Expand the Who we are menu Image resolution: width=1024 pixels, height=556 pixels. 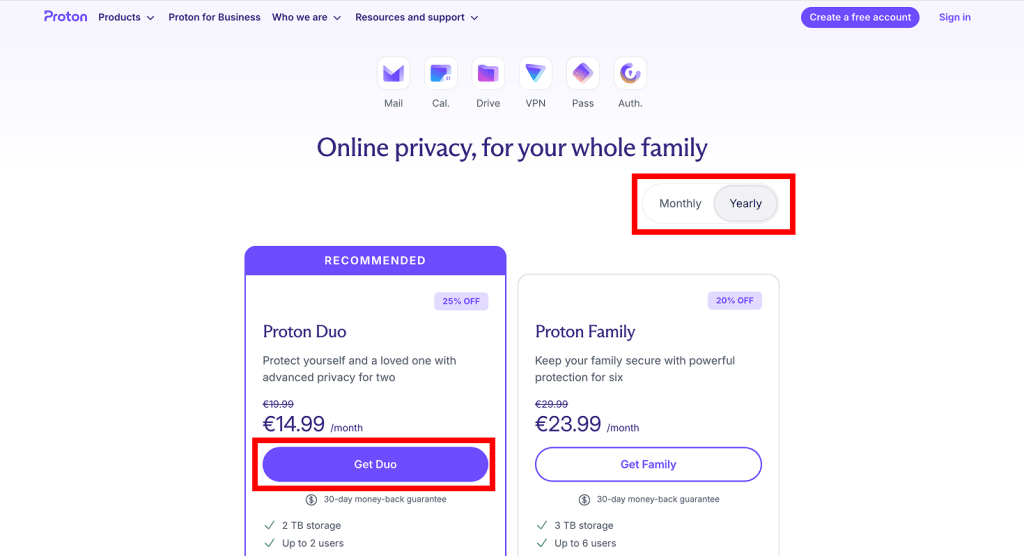(x=306, y=17)
